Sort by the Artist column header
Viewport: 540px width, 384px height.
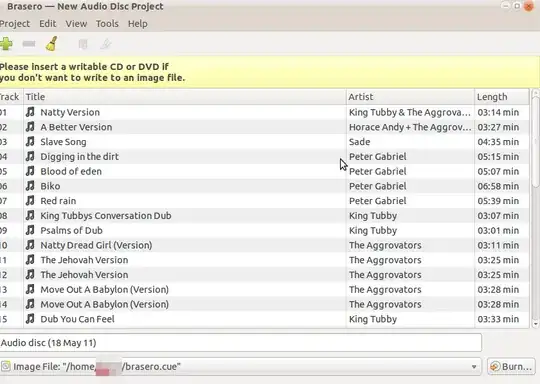(x=410, y=97)
